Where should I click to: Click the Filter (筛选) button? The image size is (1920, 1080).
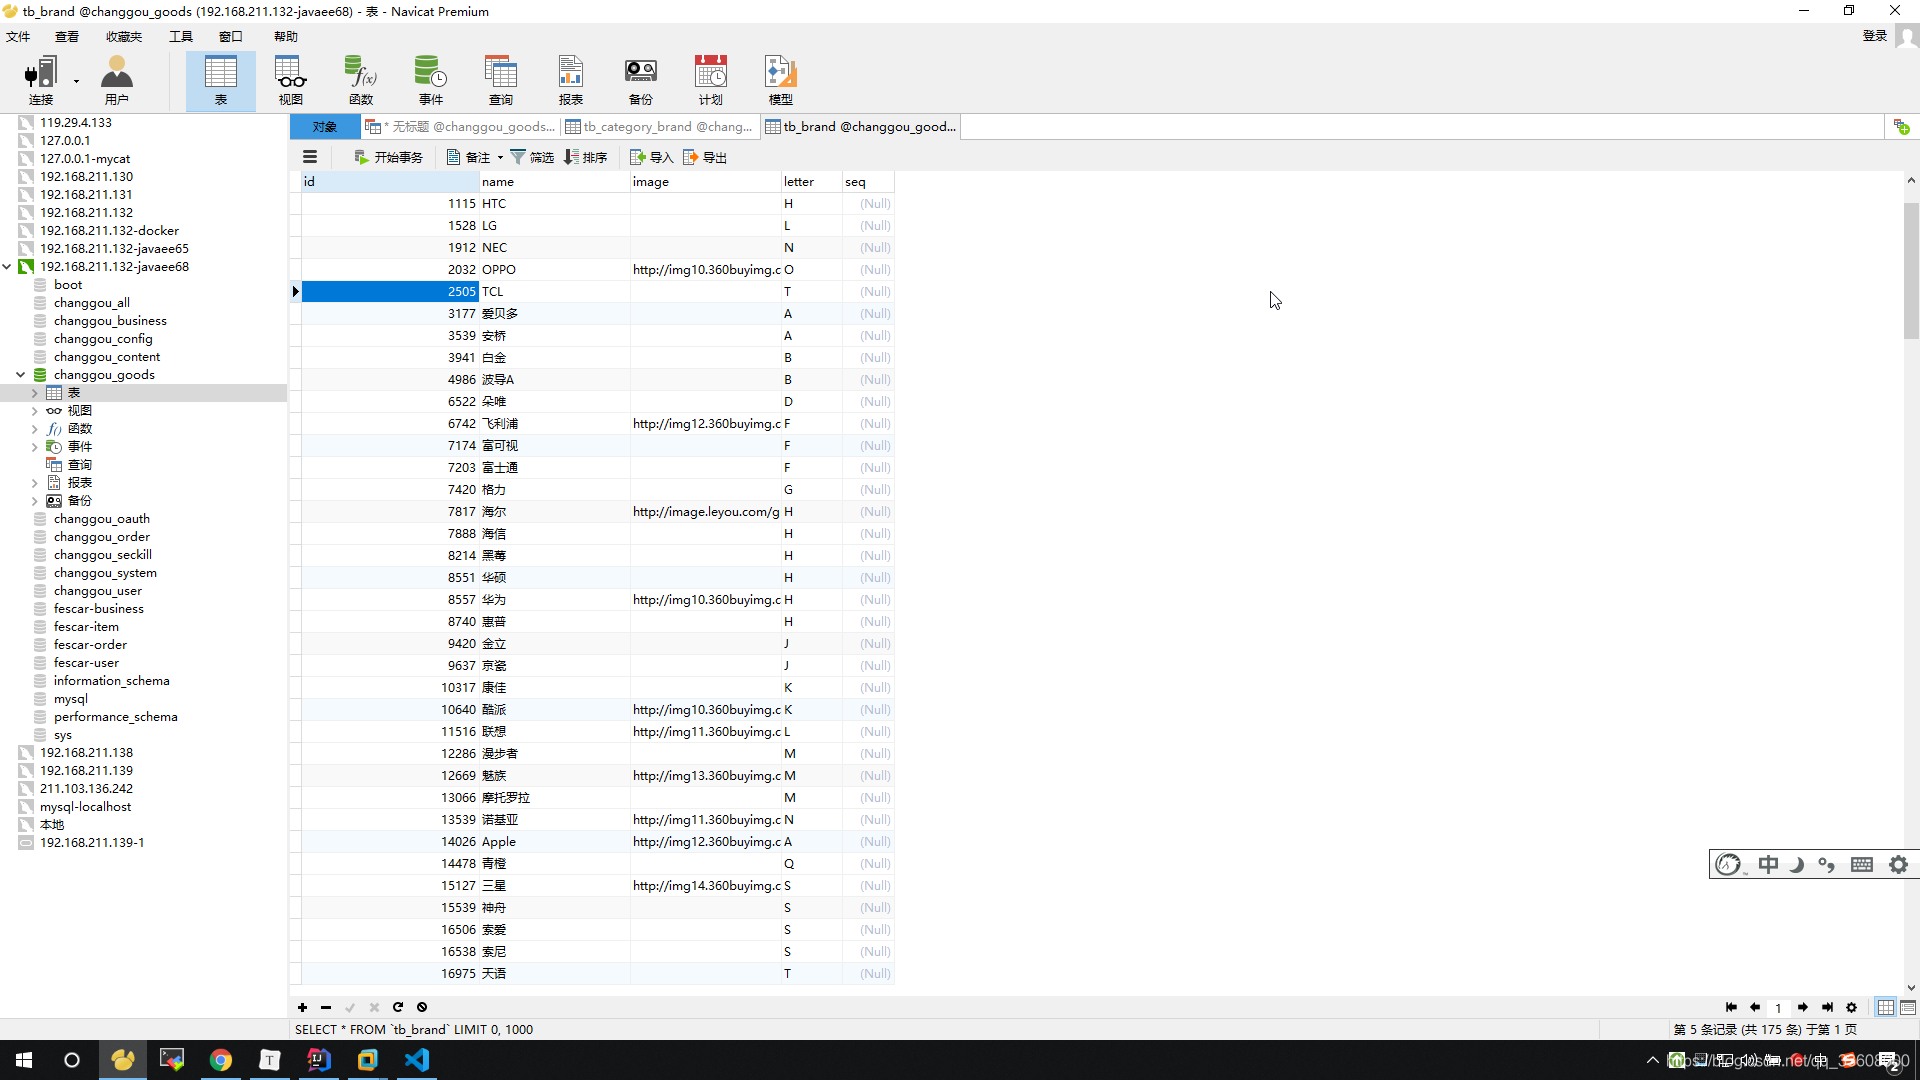click(532, 157)
